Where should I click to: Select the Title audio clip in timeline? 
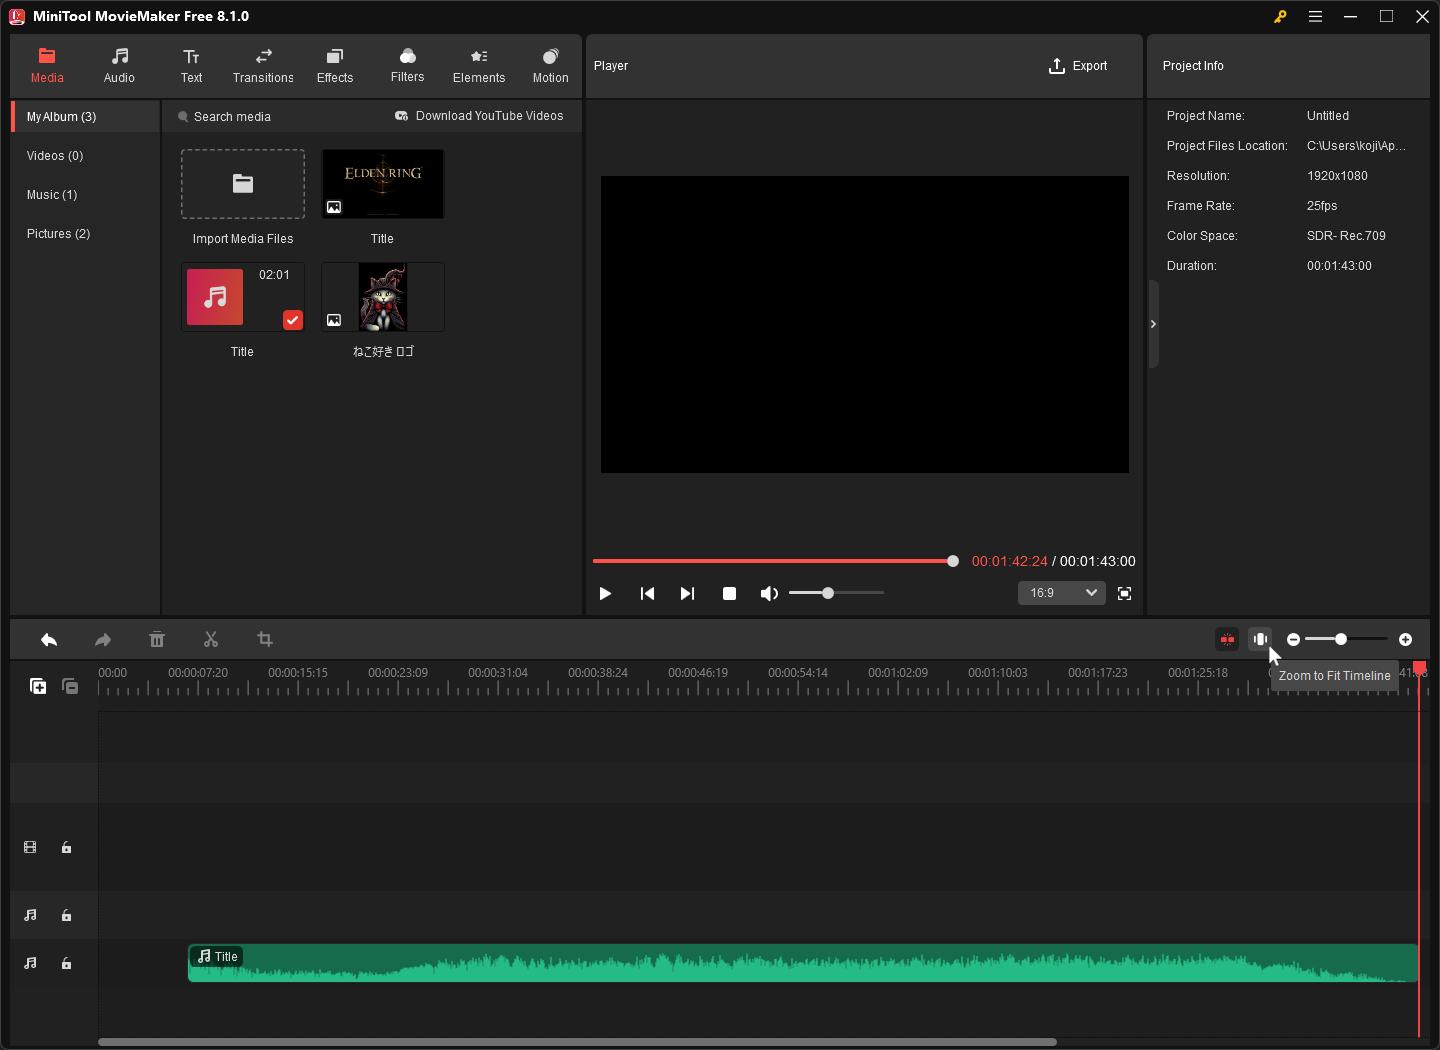803,963
